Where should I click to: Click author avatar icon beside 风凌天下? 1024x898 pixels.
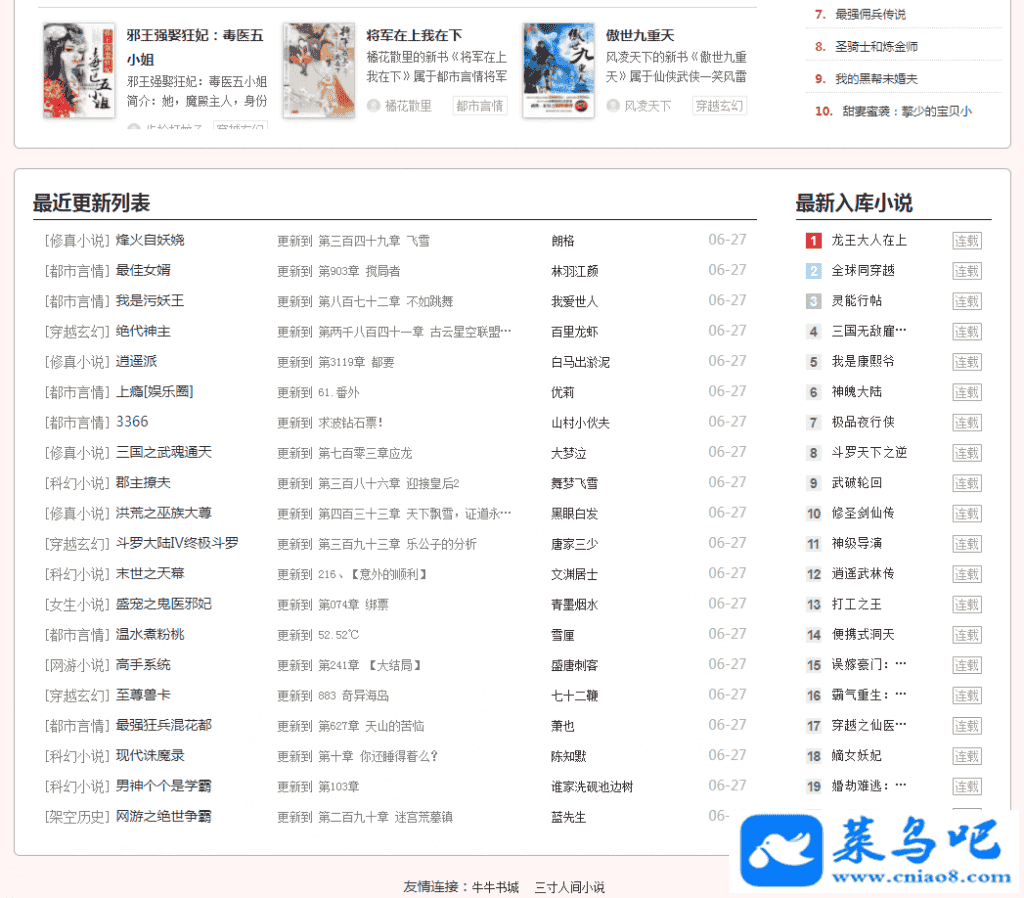click(613, 106)
